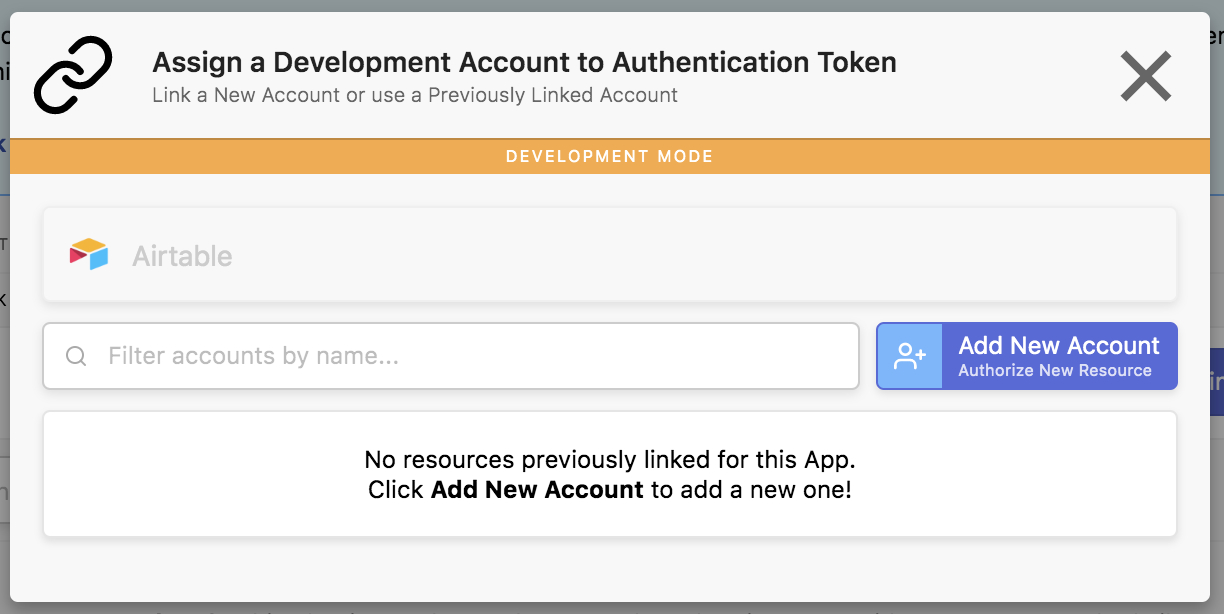
Task: Click the subtitle about Previously Linked Account
Action: pyautogui.click(x=415, y=96)
